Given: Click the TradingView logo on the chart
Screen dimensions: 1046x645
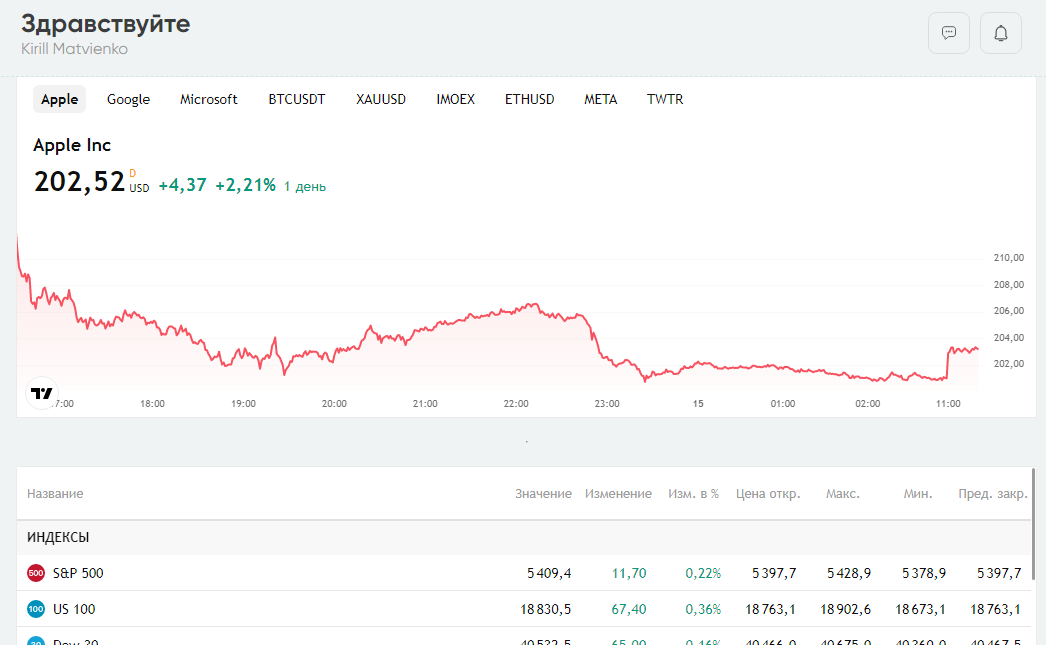Looking at the screenshot, I should pos(41,393).
